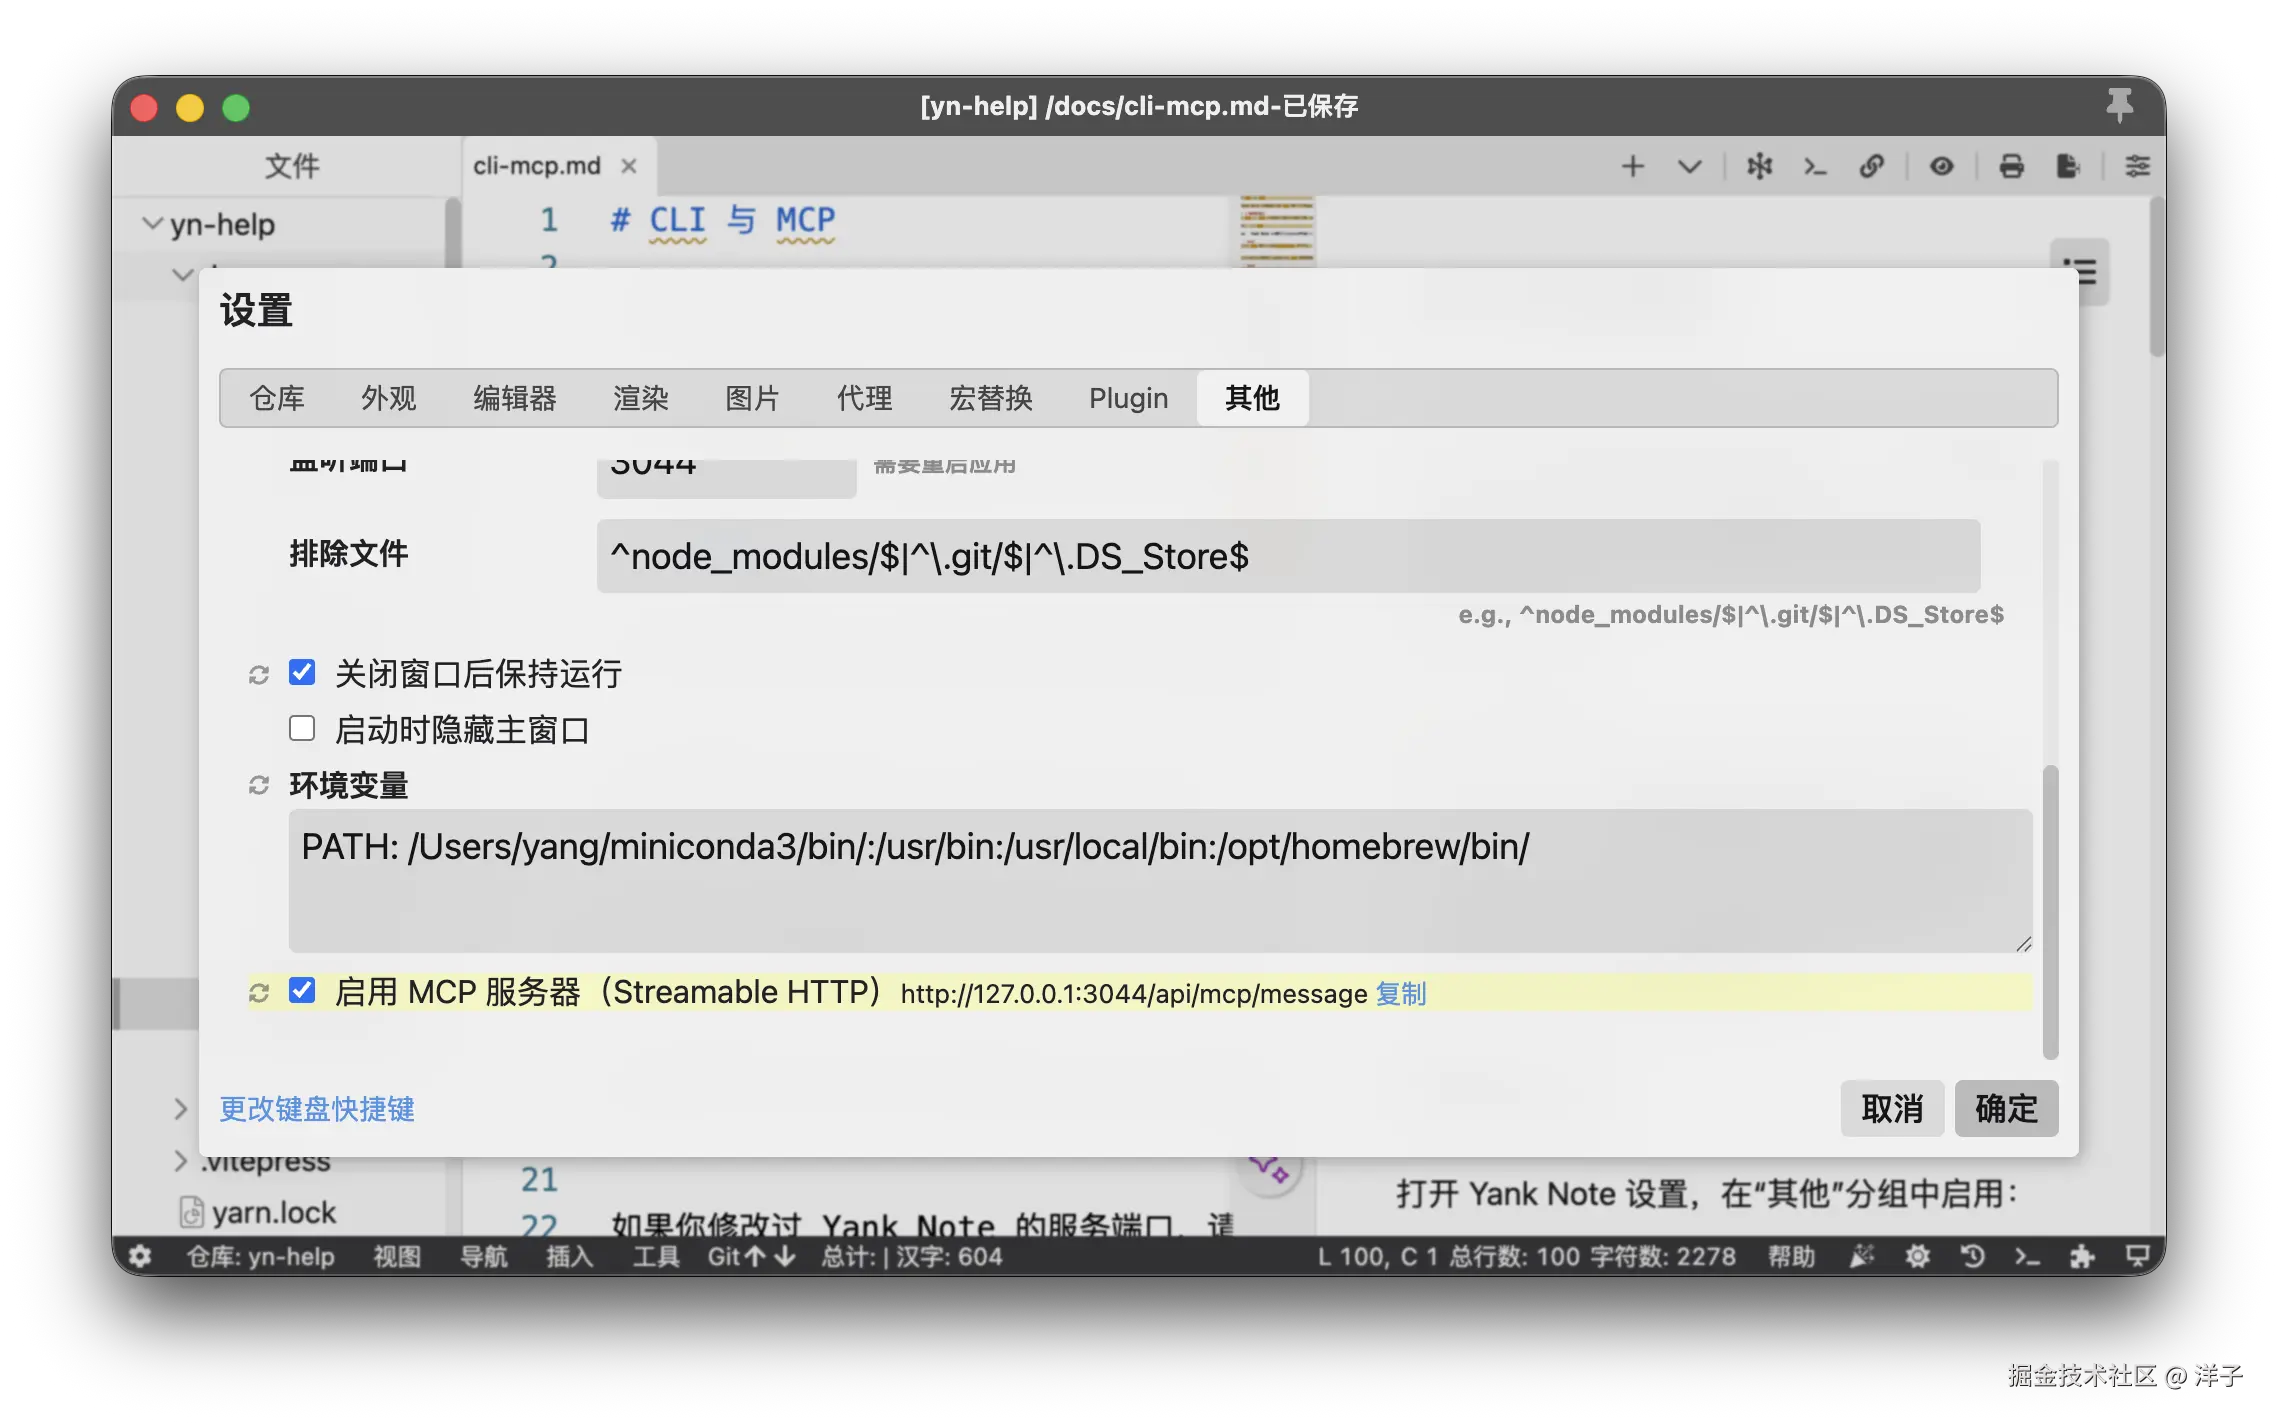
Task: Click the export document icon
Action: tap(2067, 167)
